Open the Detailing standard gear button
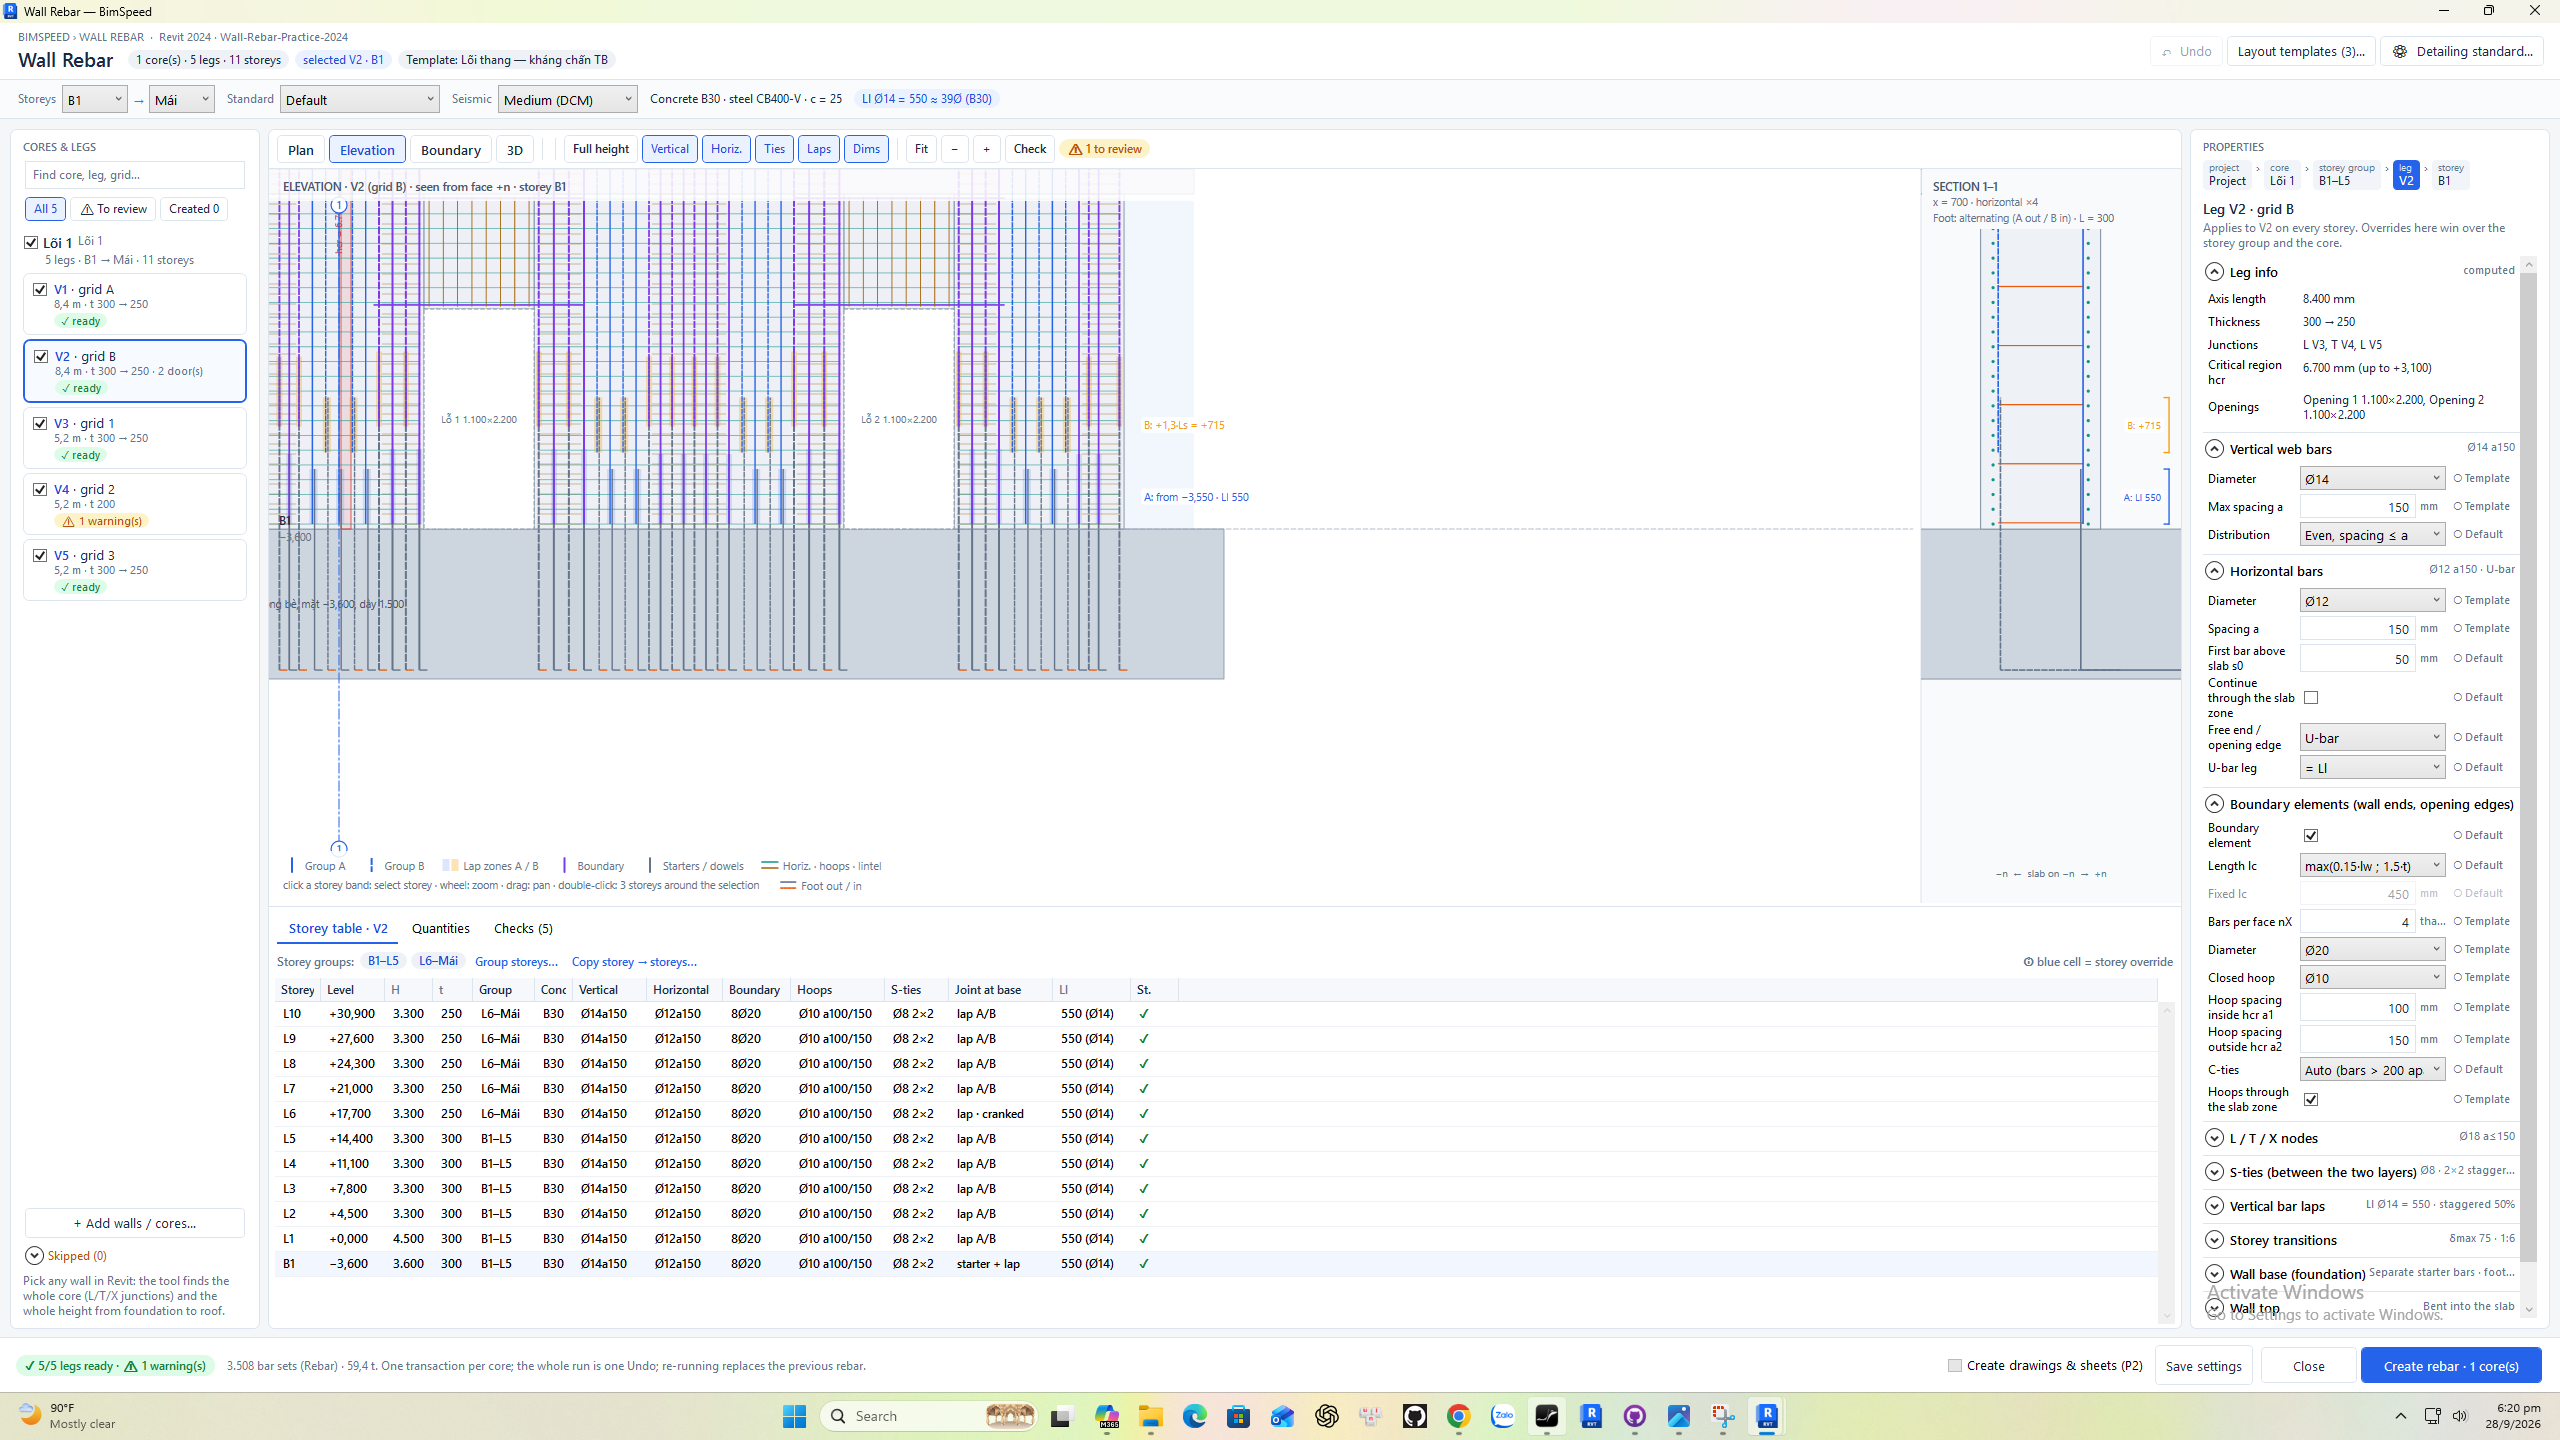Viewport: 2560px width, 1440px height. tap(2462, 51)
